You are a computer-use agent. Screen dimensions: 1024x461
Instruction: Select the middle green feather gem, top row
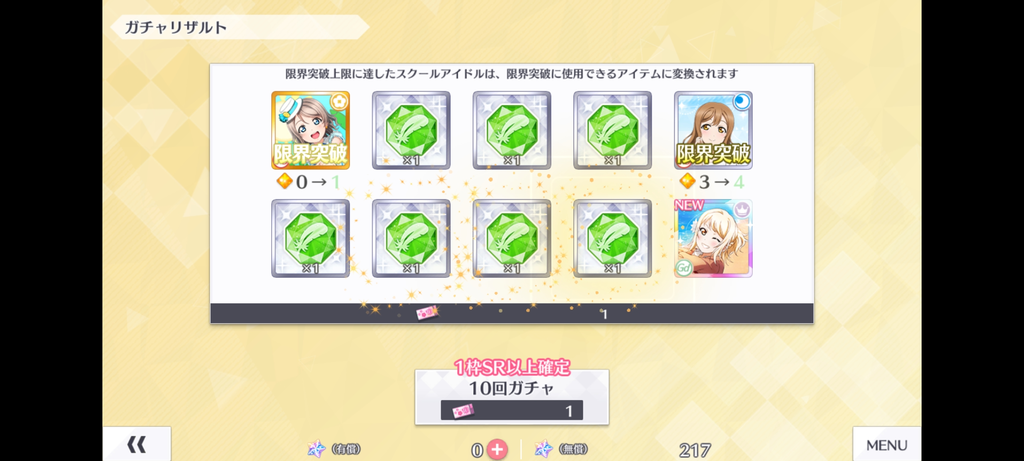click(512, 130)
